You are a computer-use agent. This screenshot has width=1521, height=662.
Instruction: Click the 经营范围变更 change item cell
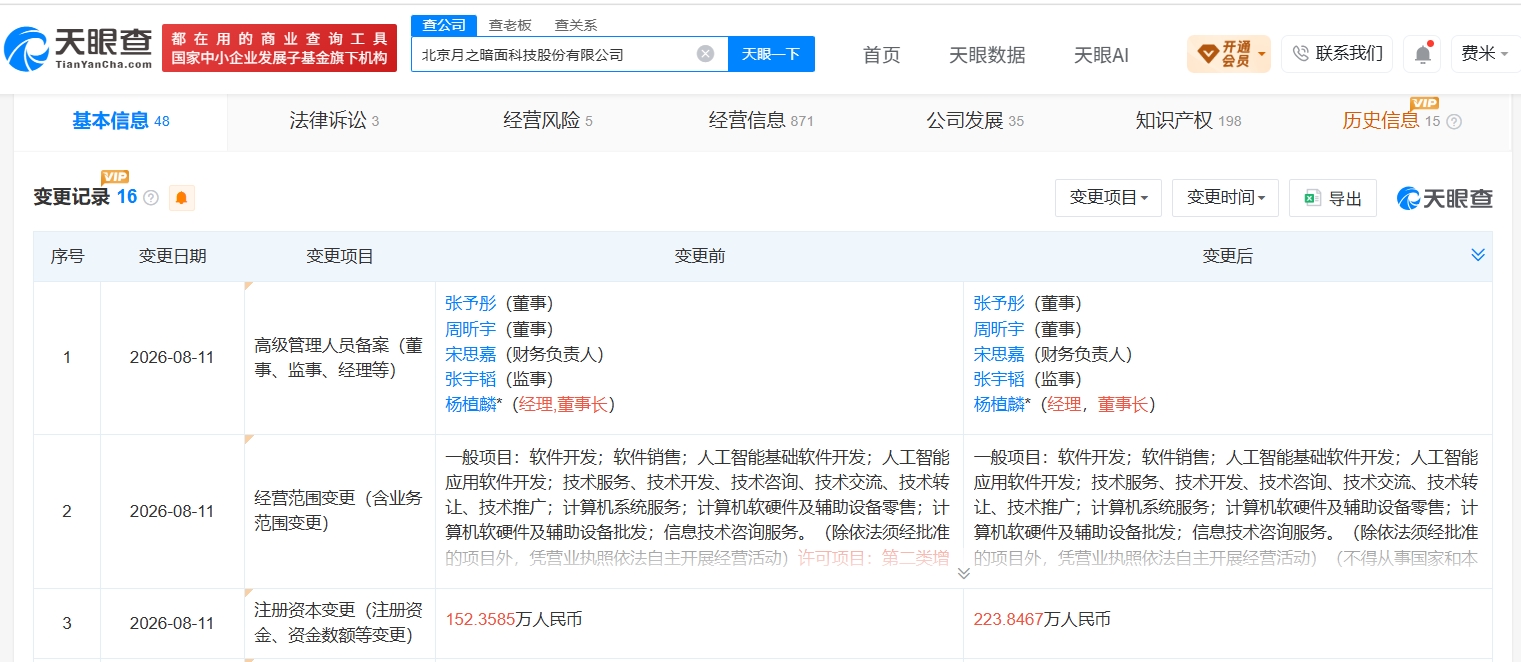coord(339,511)
